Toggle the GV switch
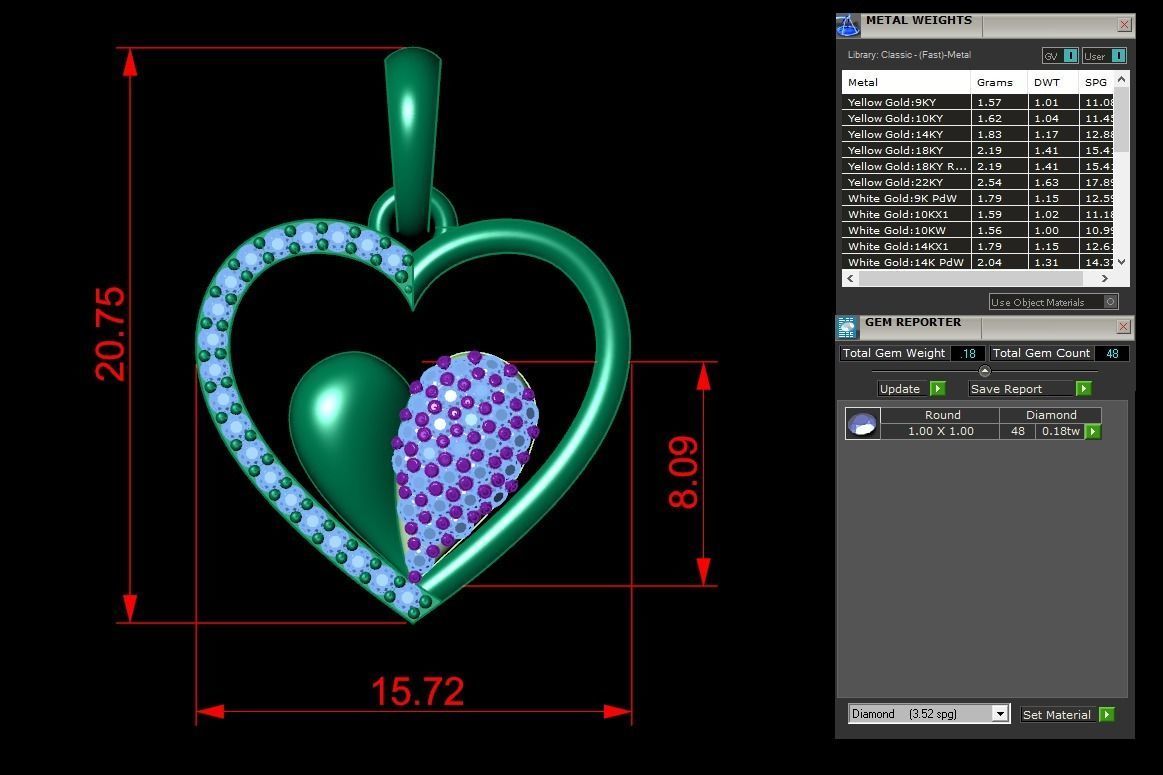 1070,56
